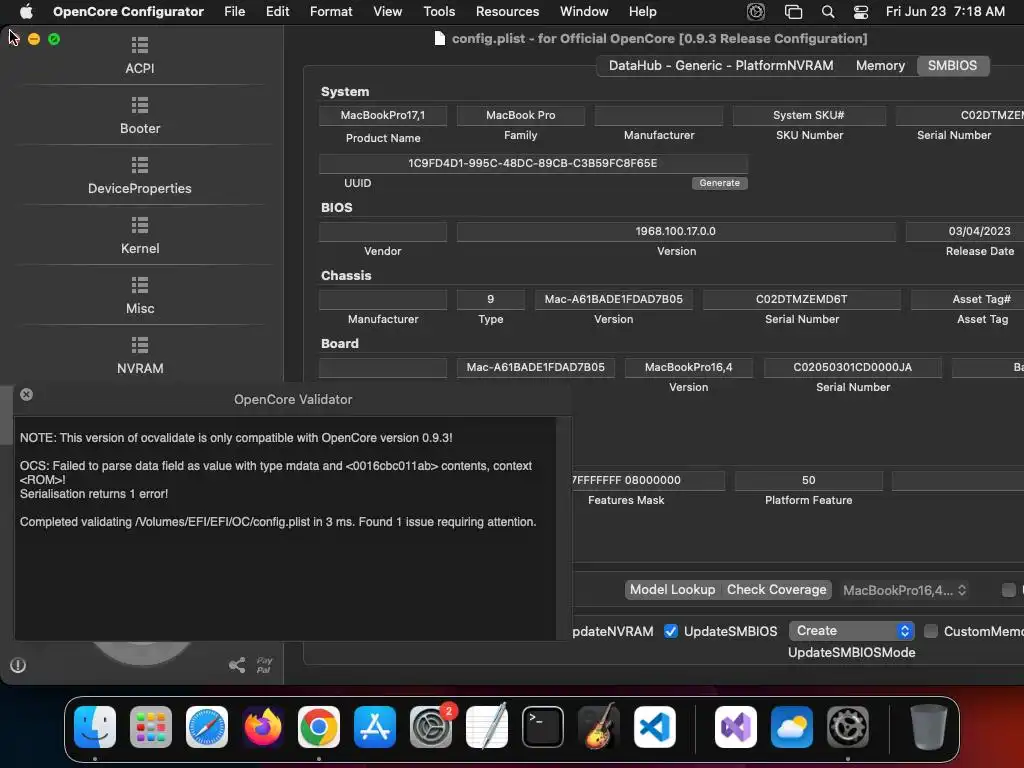Screen dimensions: 1024x768
Task: Open the Weather app from the Dock
Action: 792,727
